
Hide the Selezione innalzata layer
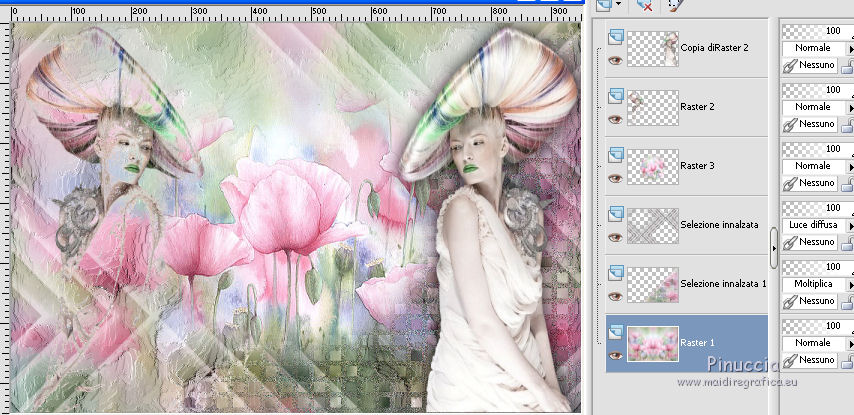pos(615,237)
